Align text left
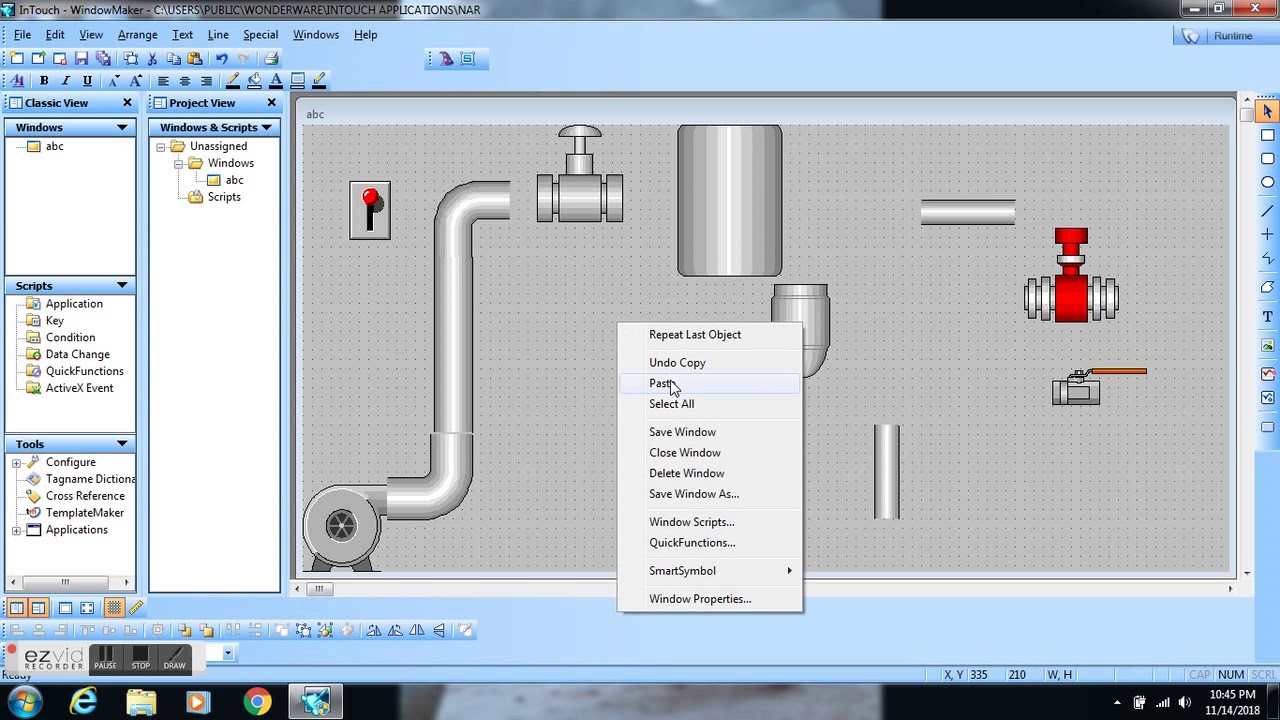 pos(163,81)
